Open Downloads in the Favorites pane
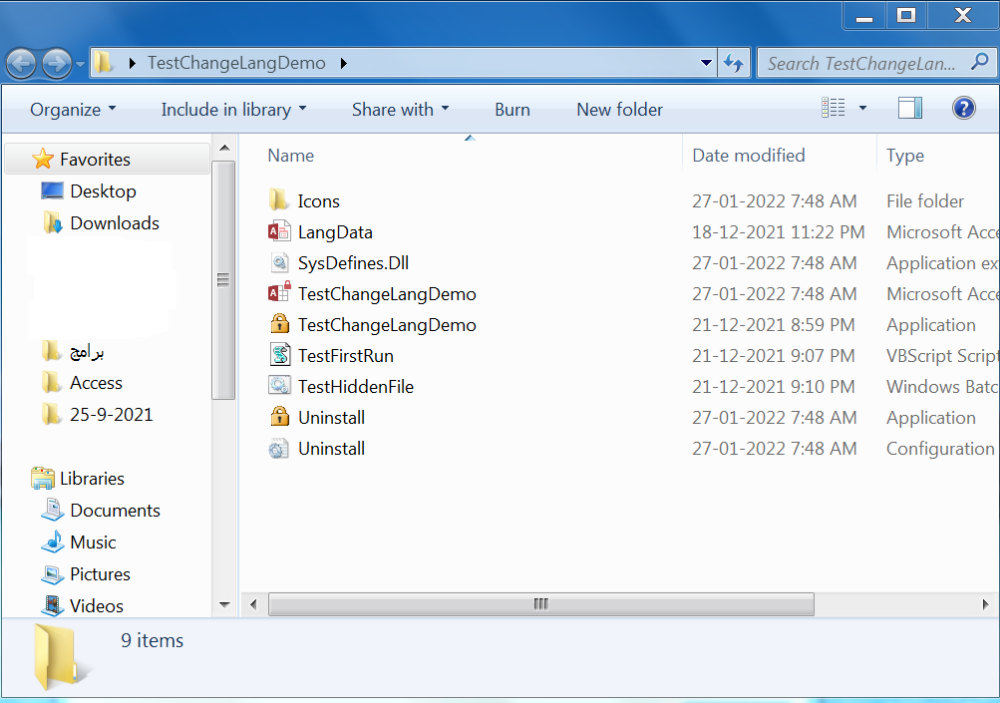 (x=114, y=223)
